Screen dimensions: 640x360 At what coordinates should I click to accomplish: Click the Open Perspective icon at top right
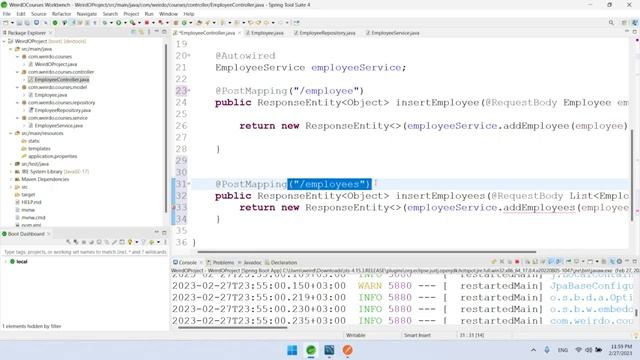624,23
